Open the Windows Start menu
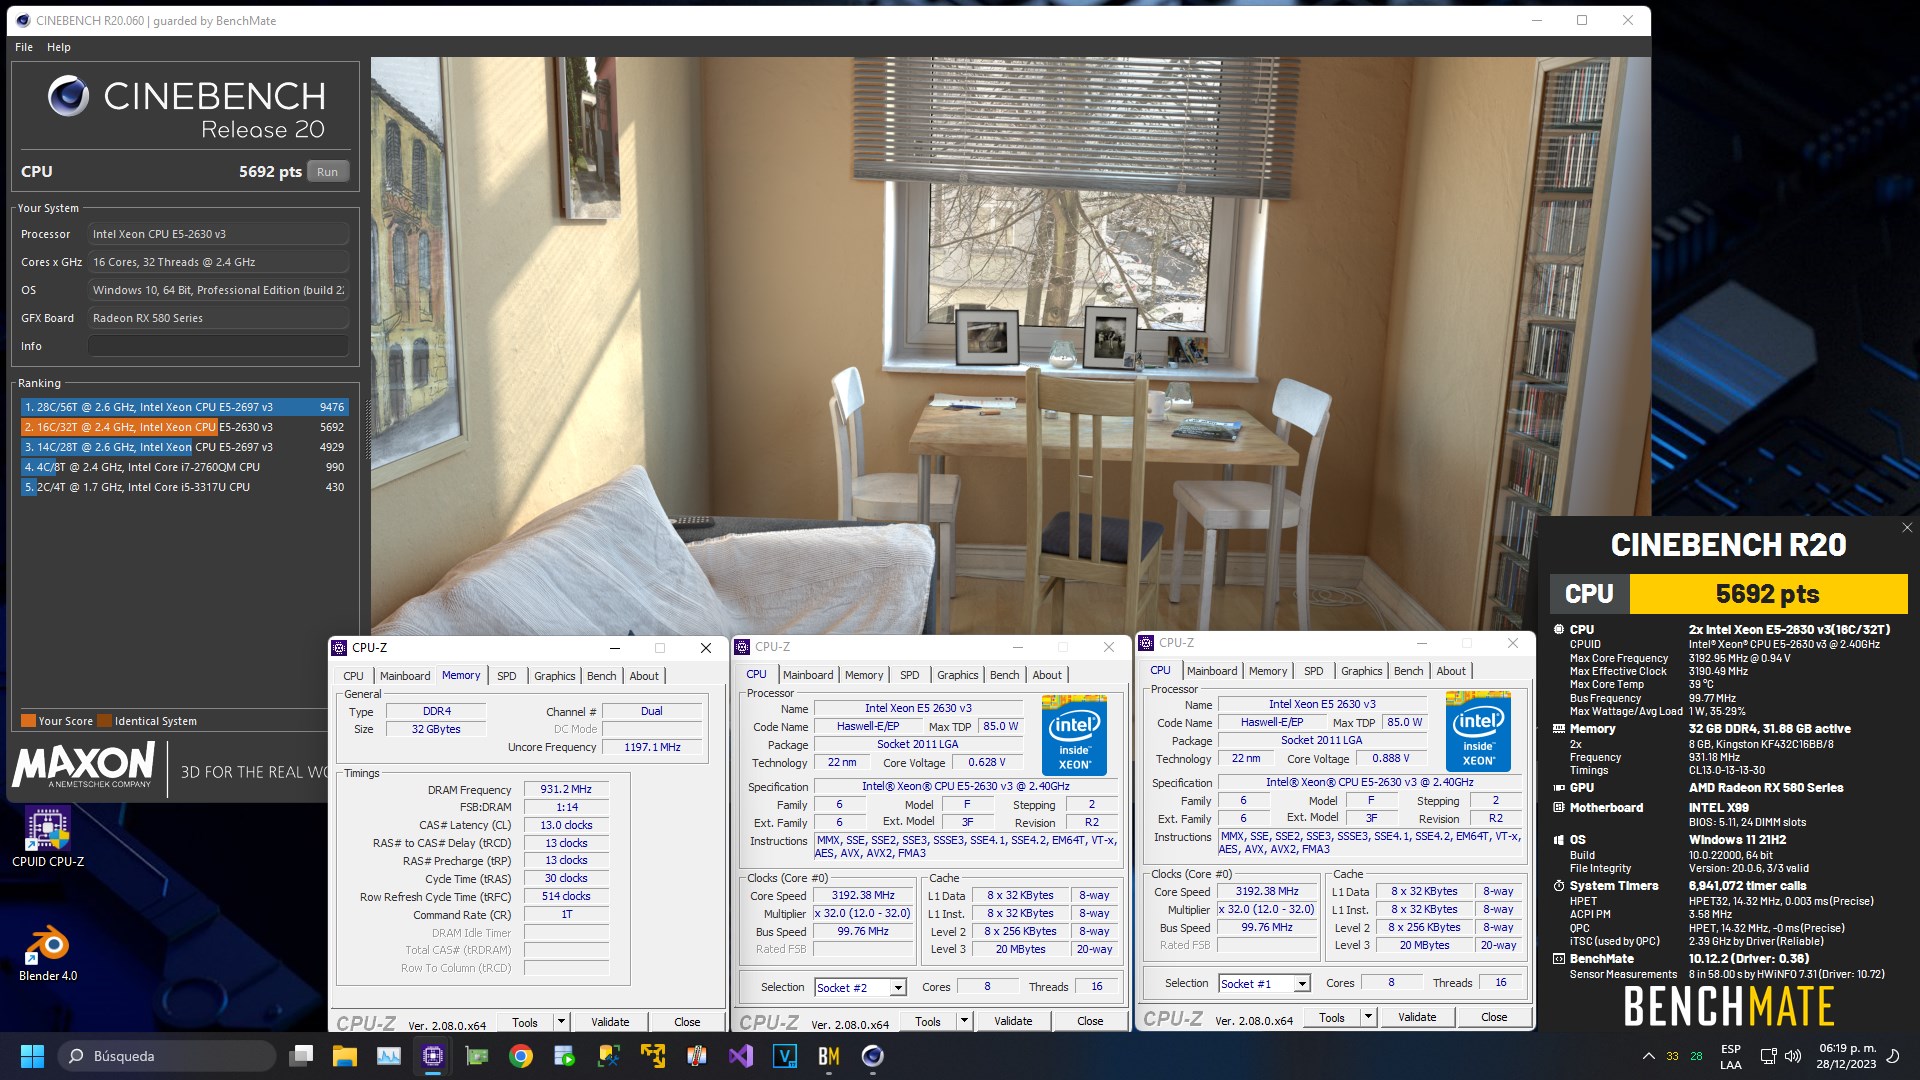 point(32,1056)
